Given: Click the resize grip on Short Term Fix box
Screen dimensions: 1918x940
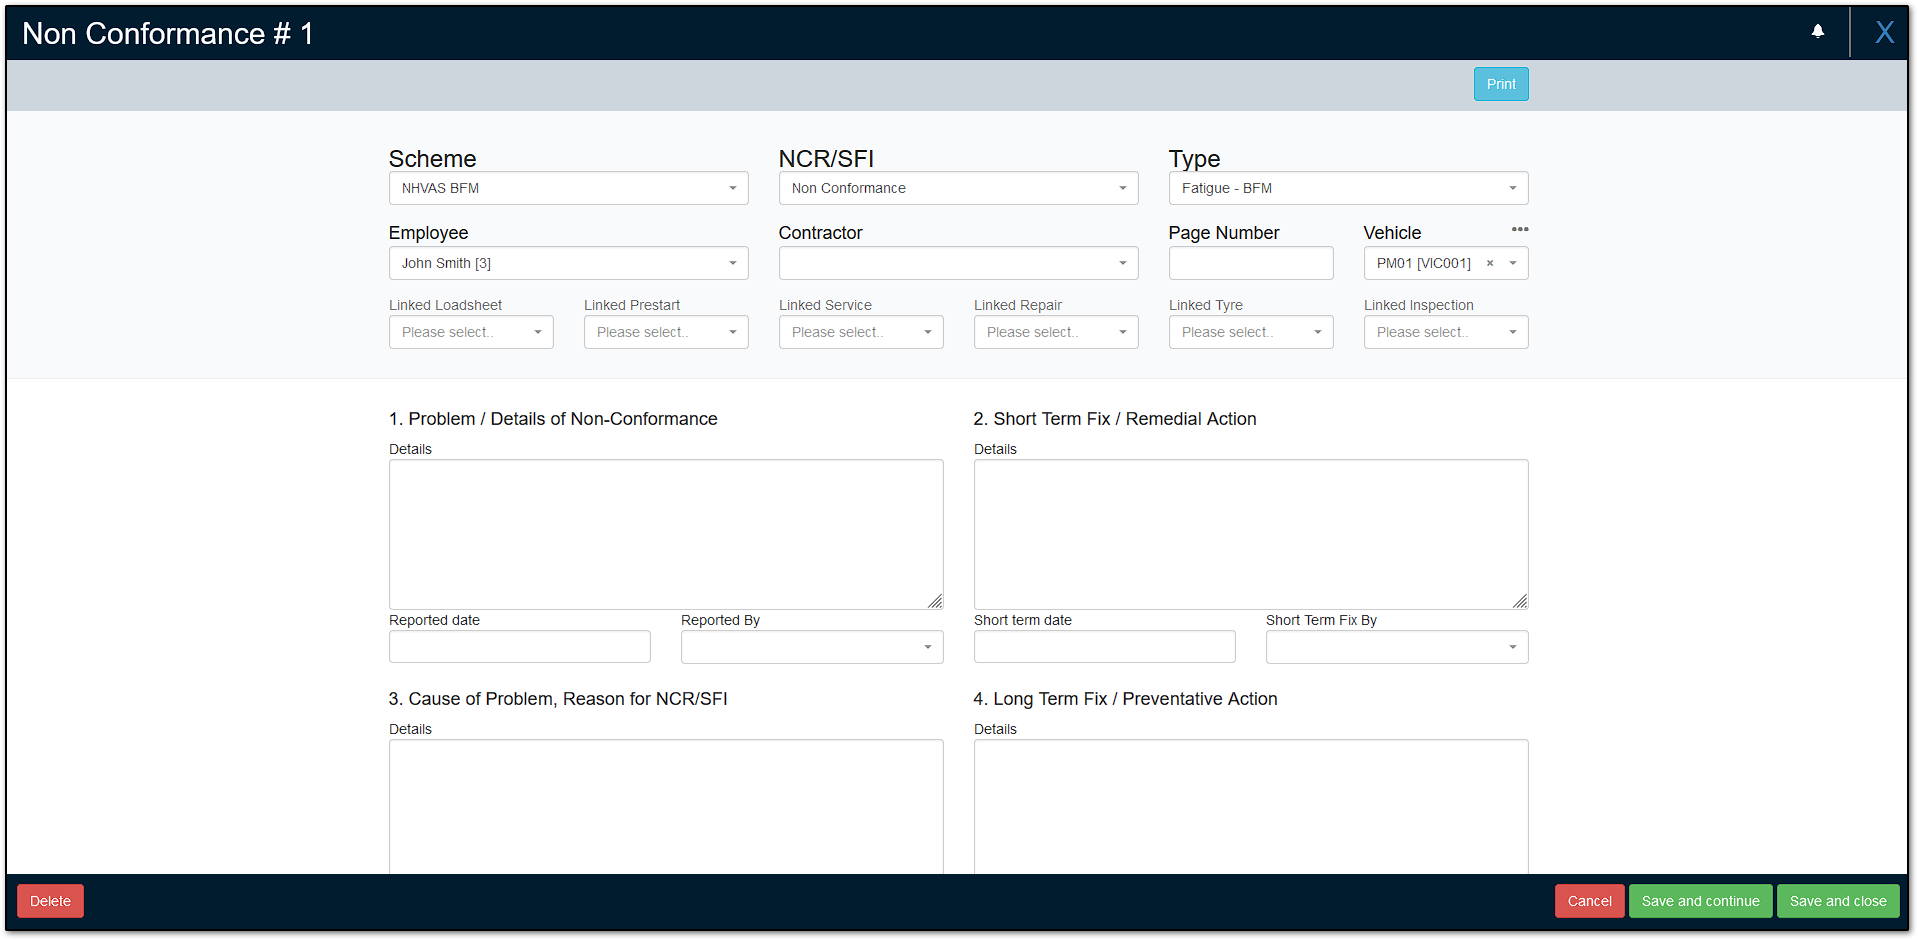Looking at the screenshot, I should pyautogui.click(x=1521, y=601).
